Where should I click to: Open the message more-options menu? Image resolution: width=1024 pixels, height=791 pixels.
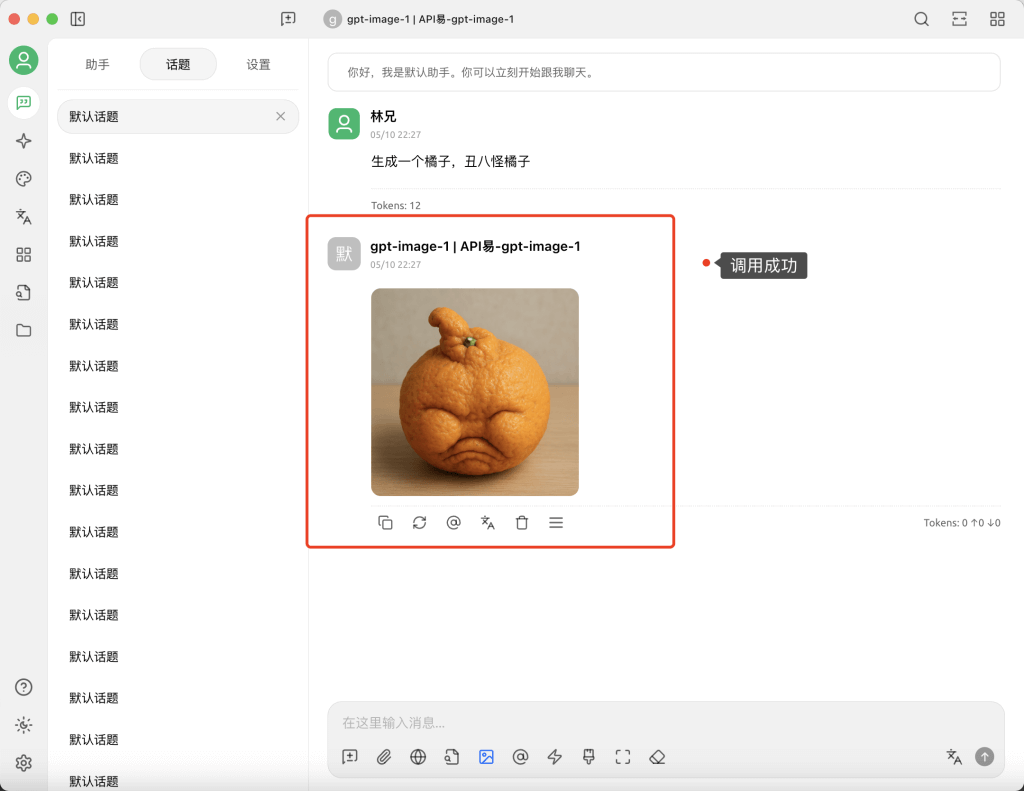click(x=555, y=522)
